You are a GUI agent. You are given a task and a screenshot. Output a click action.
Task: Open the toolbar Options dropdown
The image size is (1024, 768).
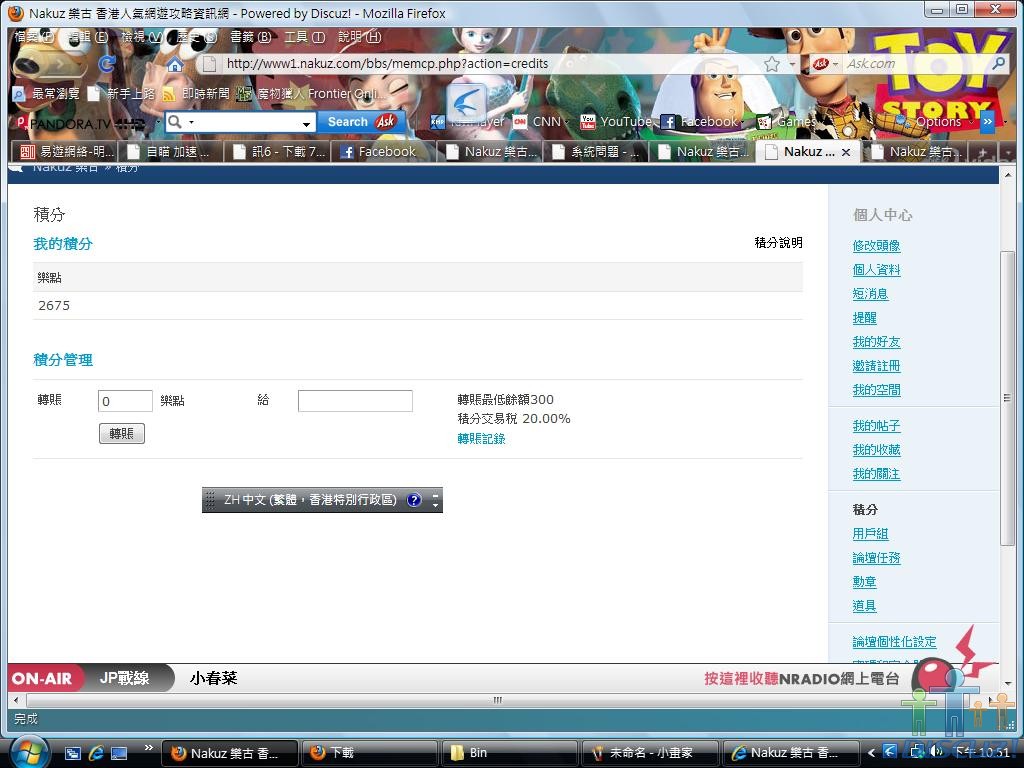click(937, 122)
